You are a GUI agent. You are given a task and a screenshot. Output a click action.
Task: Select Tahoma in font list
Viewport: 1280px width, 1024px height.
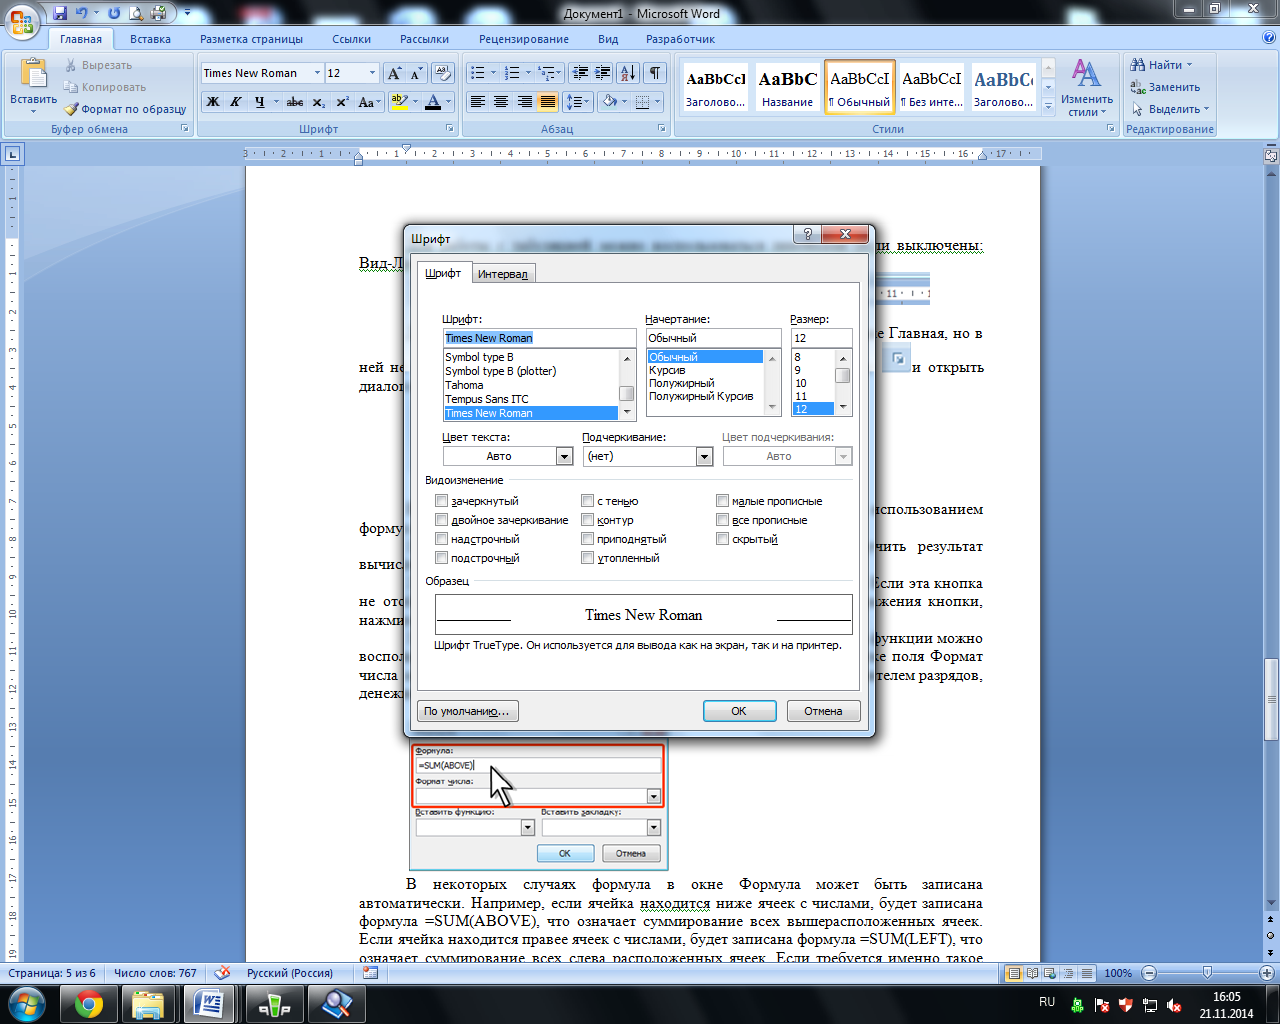[531, 385]
